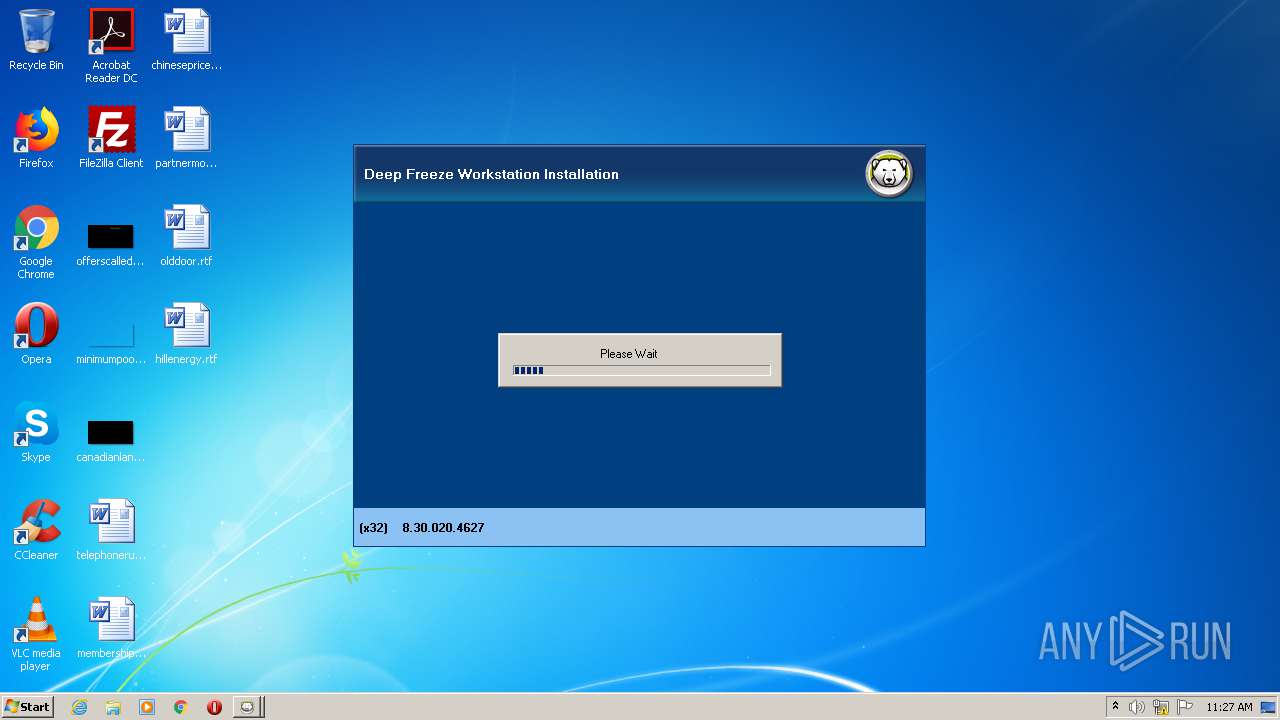Viewport: 1280px width, 720px height.
Task: Launch Acrobat Reader DC shortcut
Action: (x=111, y=46)
